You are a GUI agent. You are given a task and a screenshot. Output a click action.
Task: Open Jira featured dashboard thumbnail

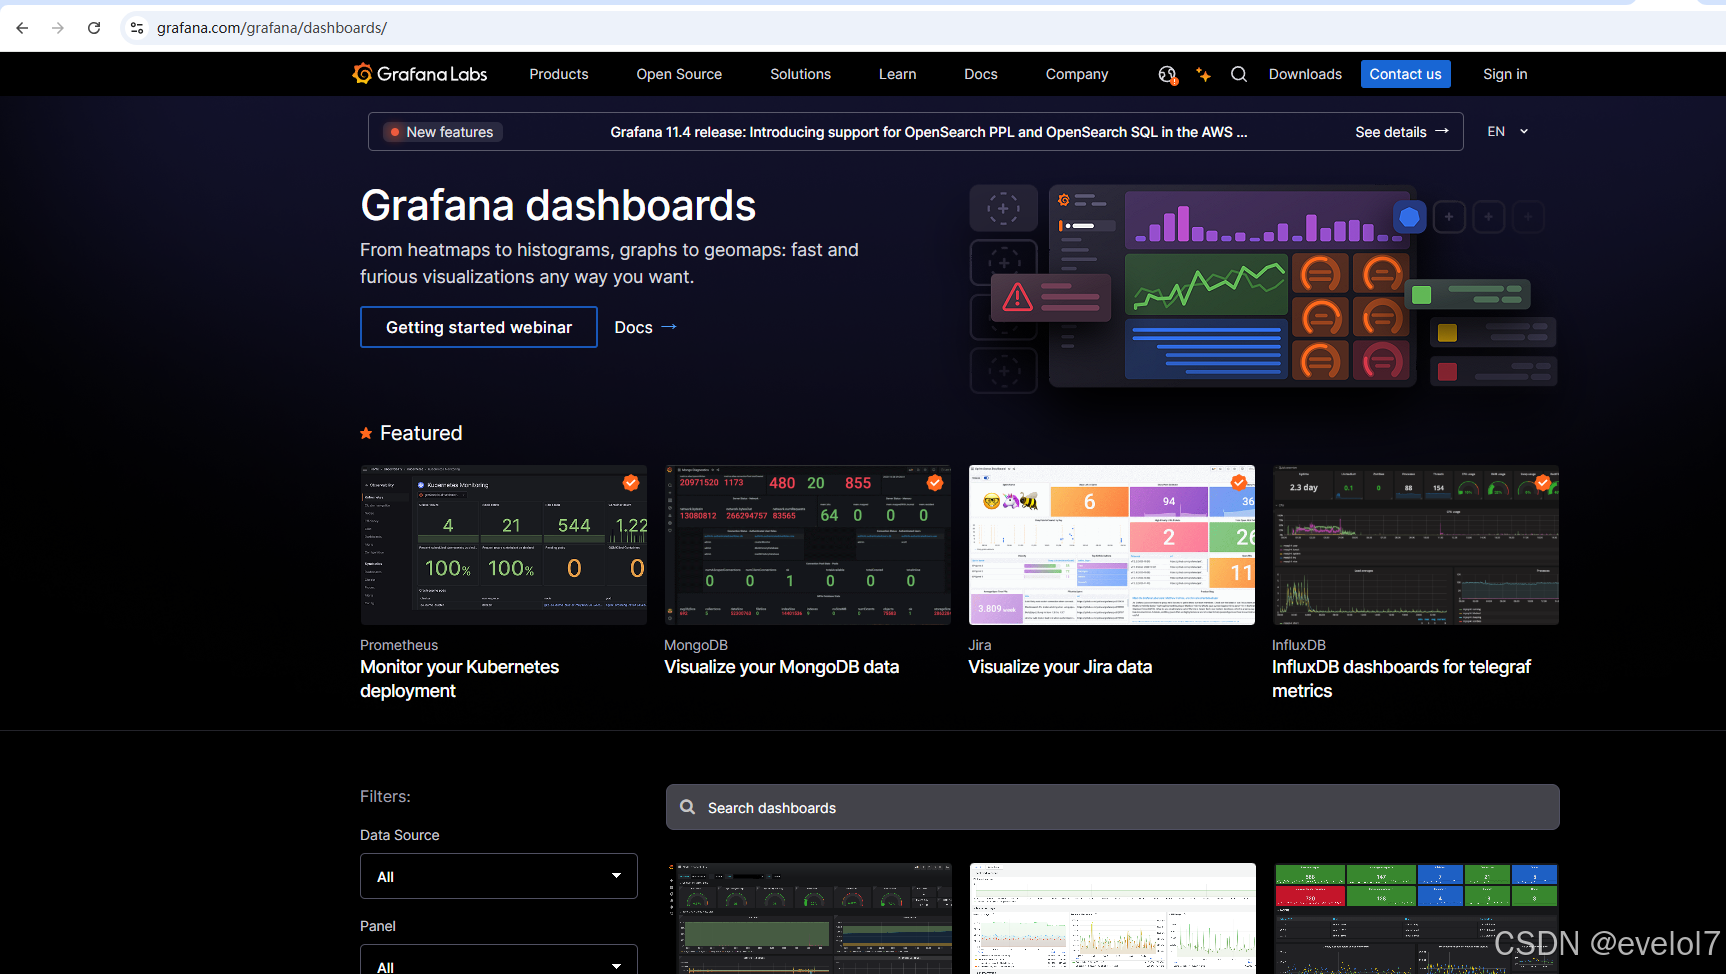(x=1112, y=545)
